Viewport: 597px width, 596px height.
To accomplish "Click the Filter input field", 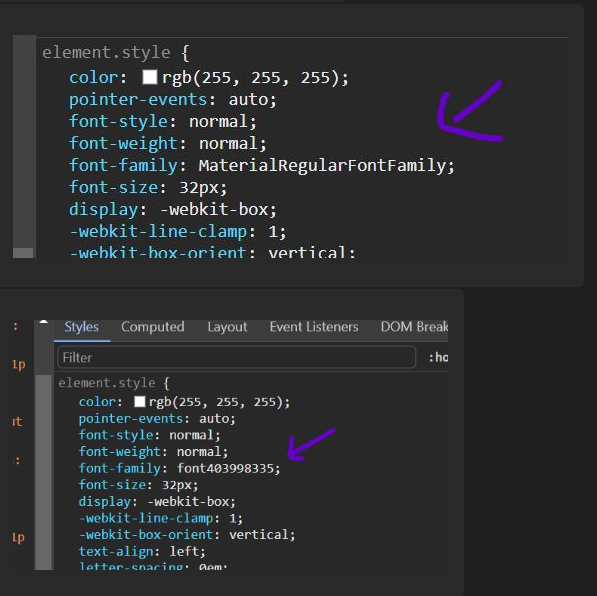I will click(x=236, y=357).
